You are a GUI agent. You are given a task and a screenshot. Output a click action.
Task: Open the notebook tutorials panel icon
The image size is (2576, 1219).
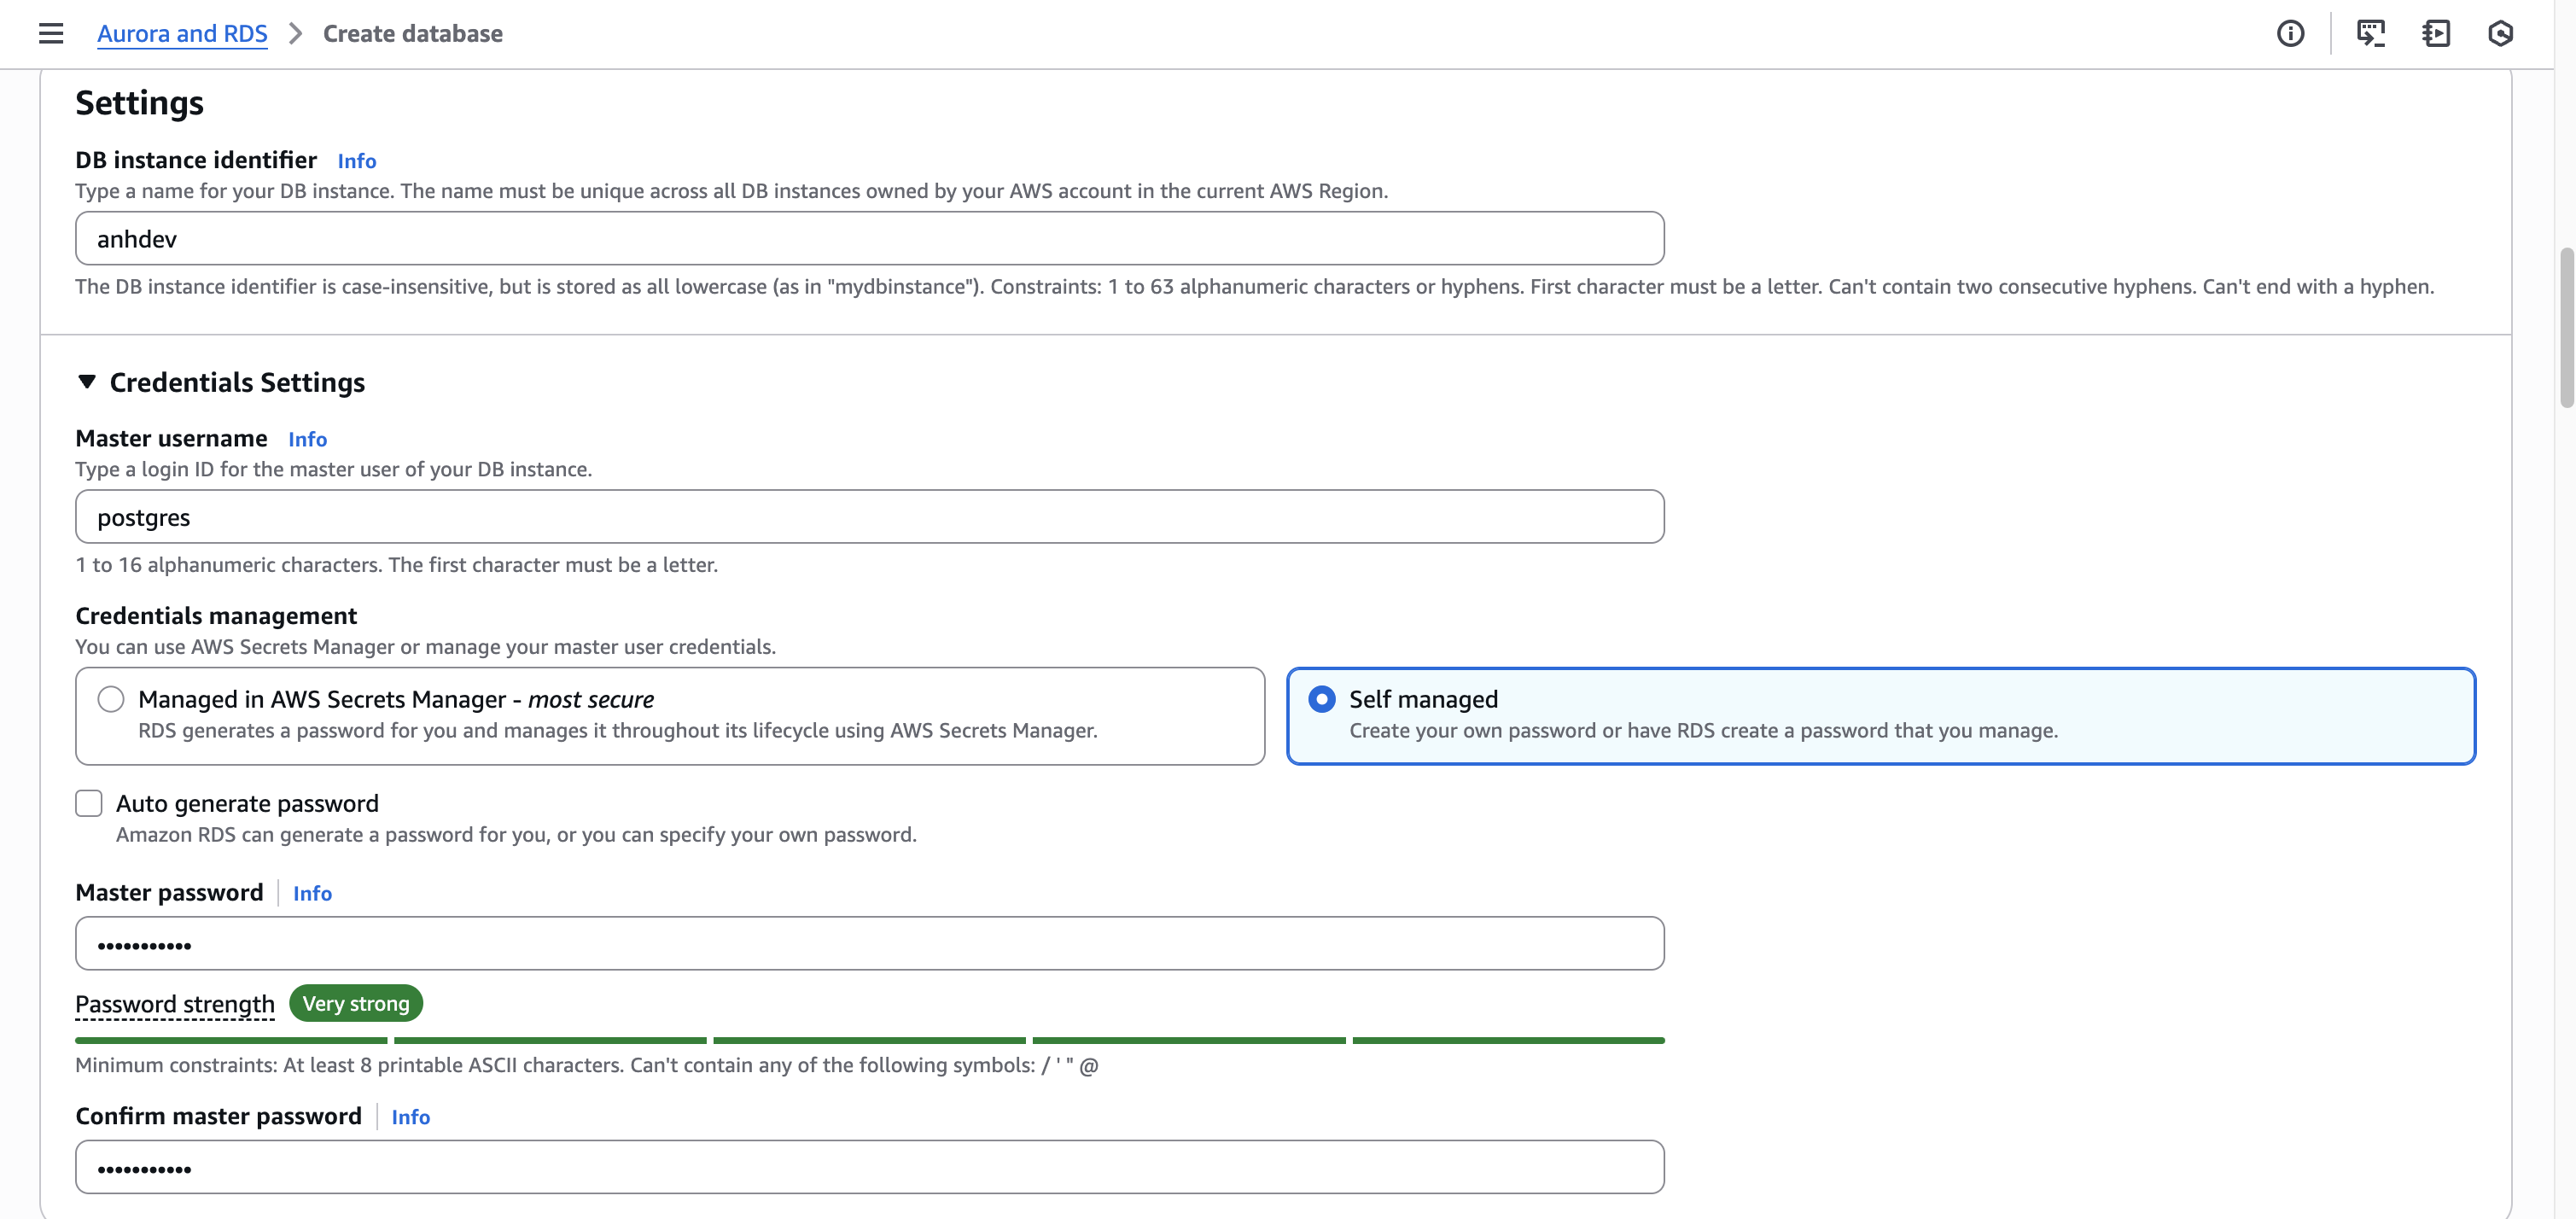[x=2436, y=34]
